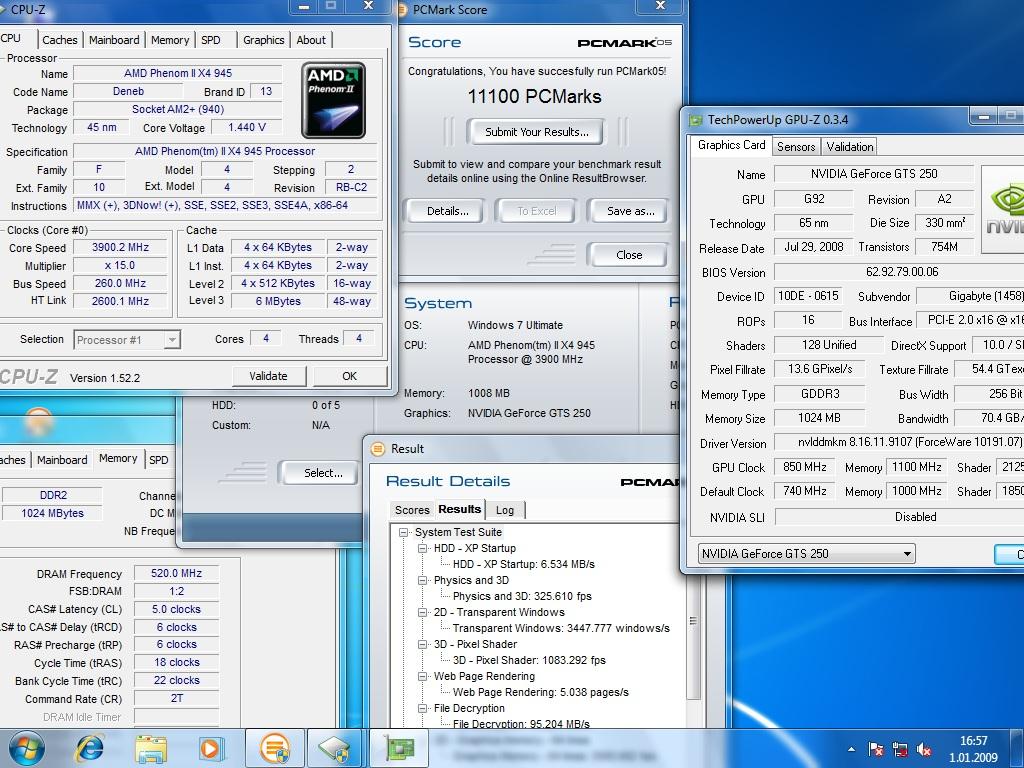This screenshot has height=768, width=1024.
Task: Collapse File Decryption tree node
Action: 423,709
